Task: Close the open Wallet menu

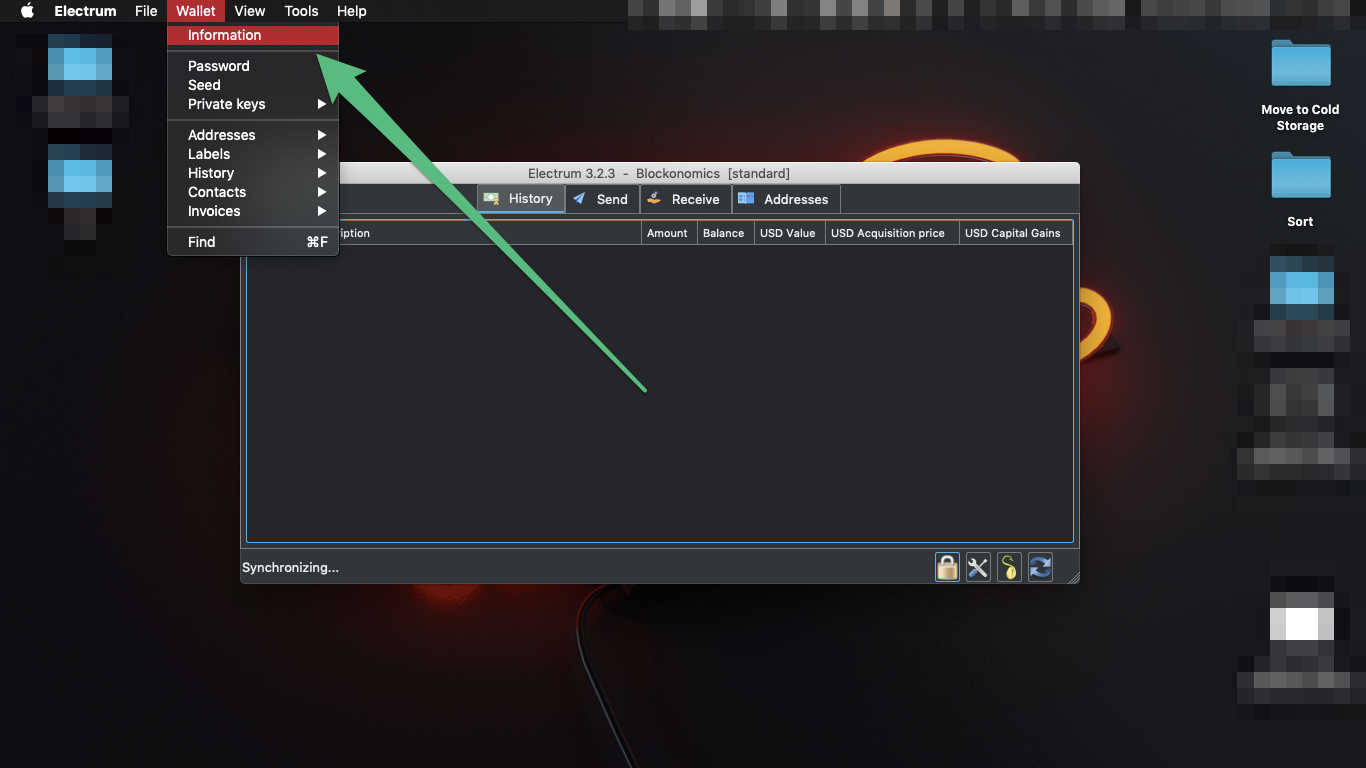Action: (x=196, y=11)
